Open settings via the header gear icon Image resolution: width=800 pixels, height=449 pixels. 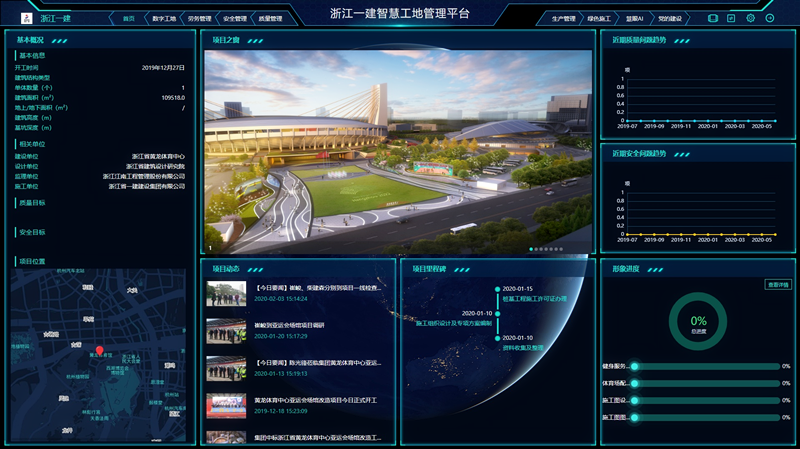pos(751,18)
